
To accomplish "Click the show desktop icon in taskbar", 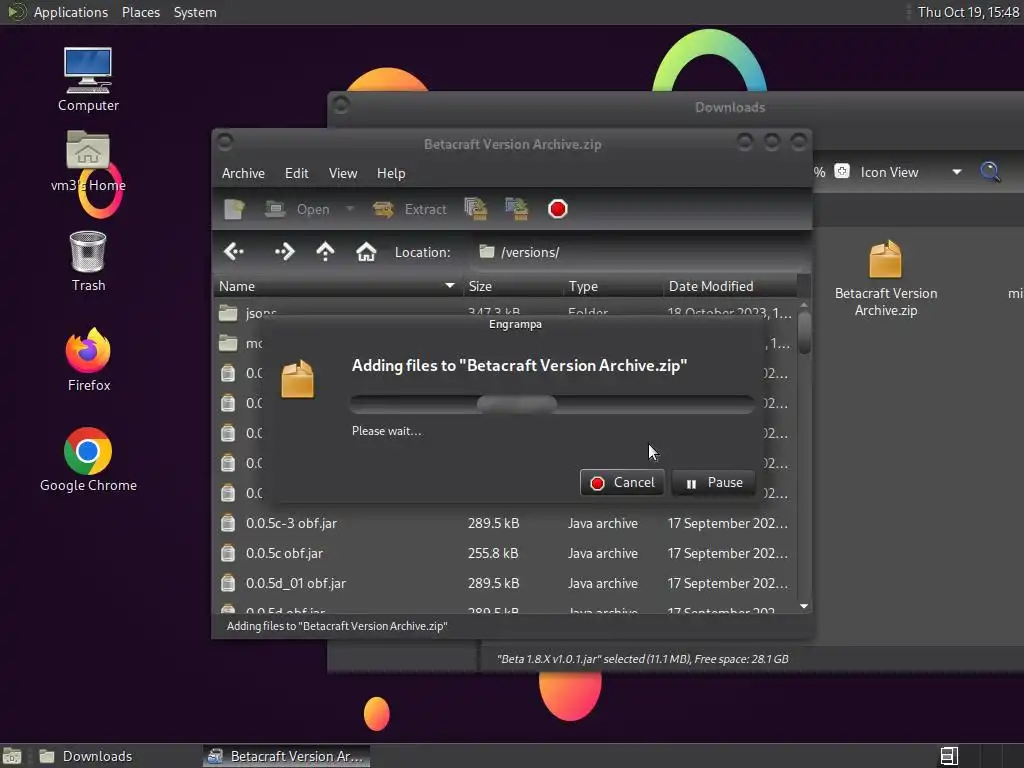I will (12, 756).
